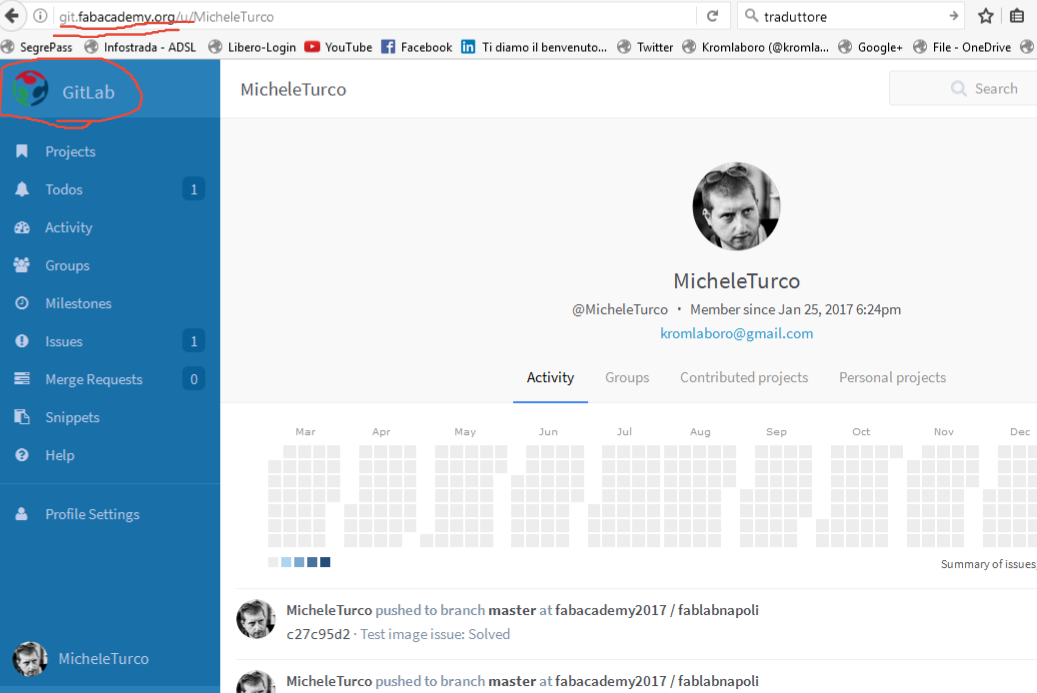
Task: Click the Member since Jan 25, 2017 text
Action: pos(795,309)
